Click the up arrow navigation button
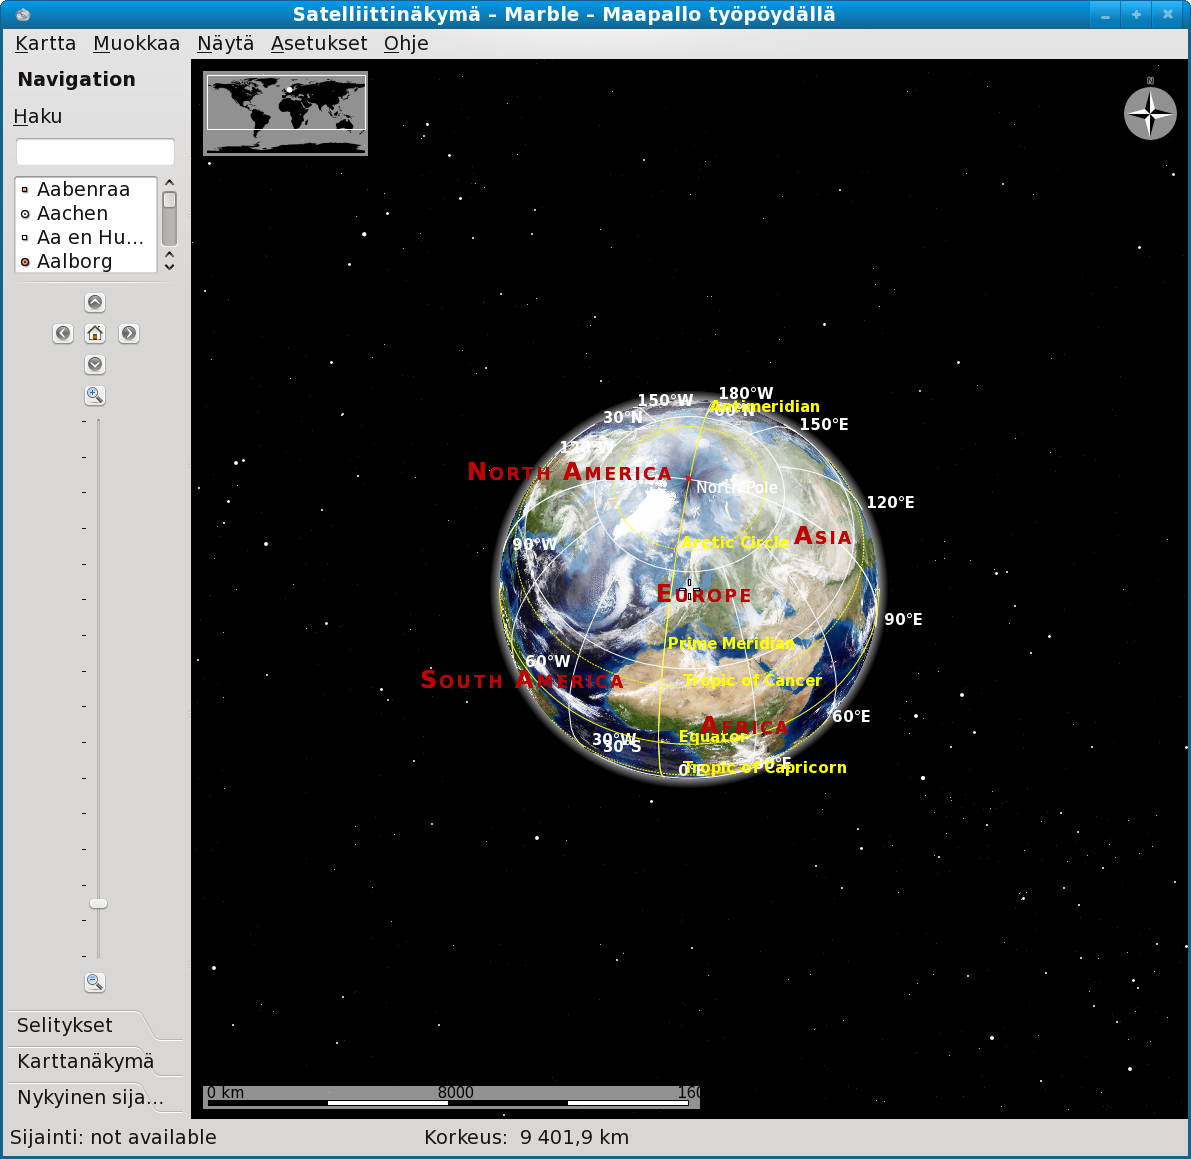Image resolution: width=1191 pixels, height=1159 pixels. point(95,302)
